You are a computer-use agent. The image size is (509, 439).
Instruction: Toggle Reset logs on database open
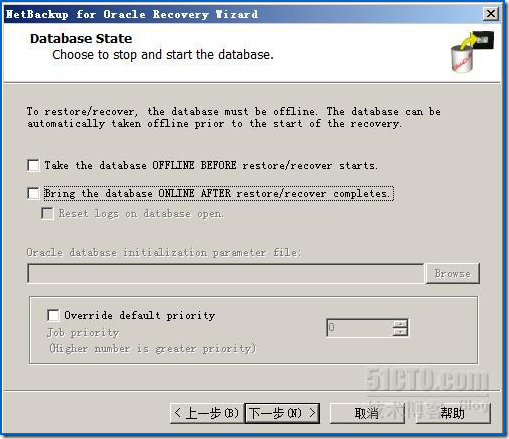tap(47, 213)
